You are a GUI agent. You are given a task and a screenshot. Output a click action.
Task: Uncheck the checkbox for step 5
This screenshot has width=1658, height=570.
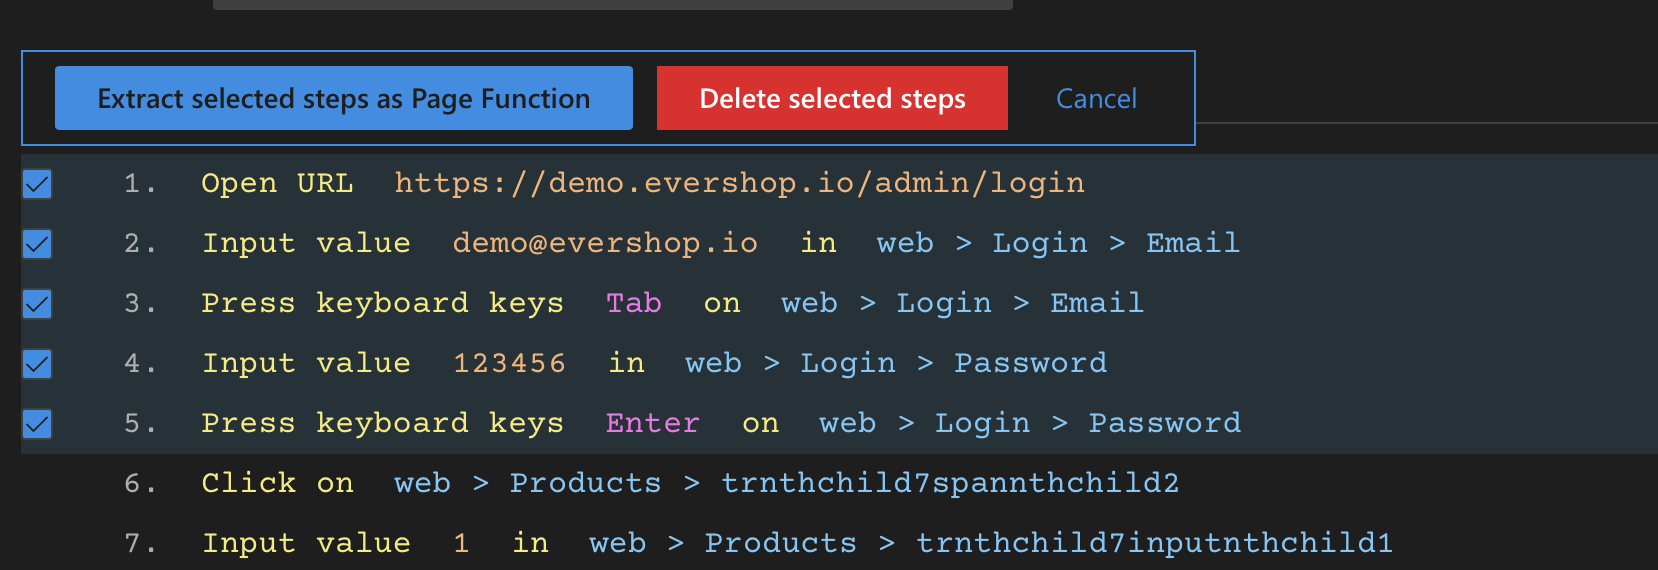[x=37, y=424]
